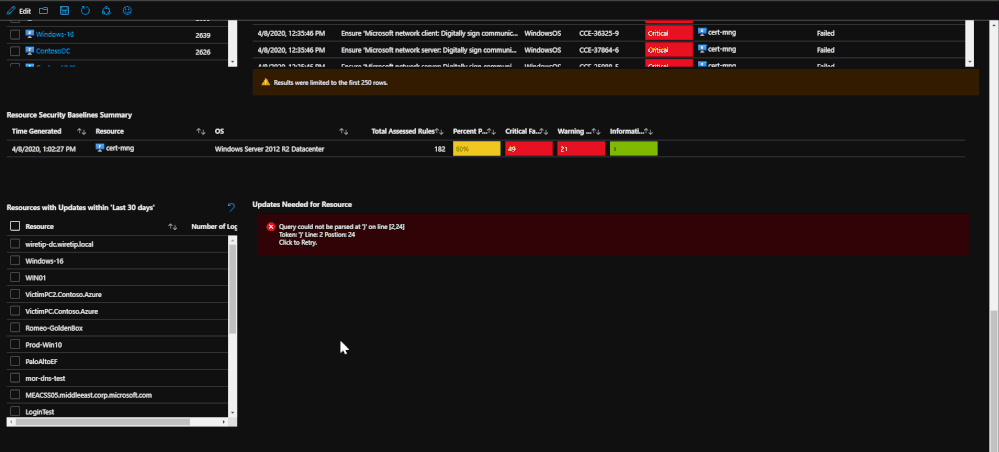The image size is (999, 452).
Task: Click the 182 total assessed rules value
Action: (440, 149)
